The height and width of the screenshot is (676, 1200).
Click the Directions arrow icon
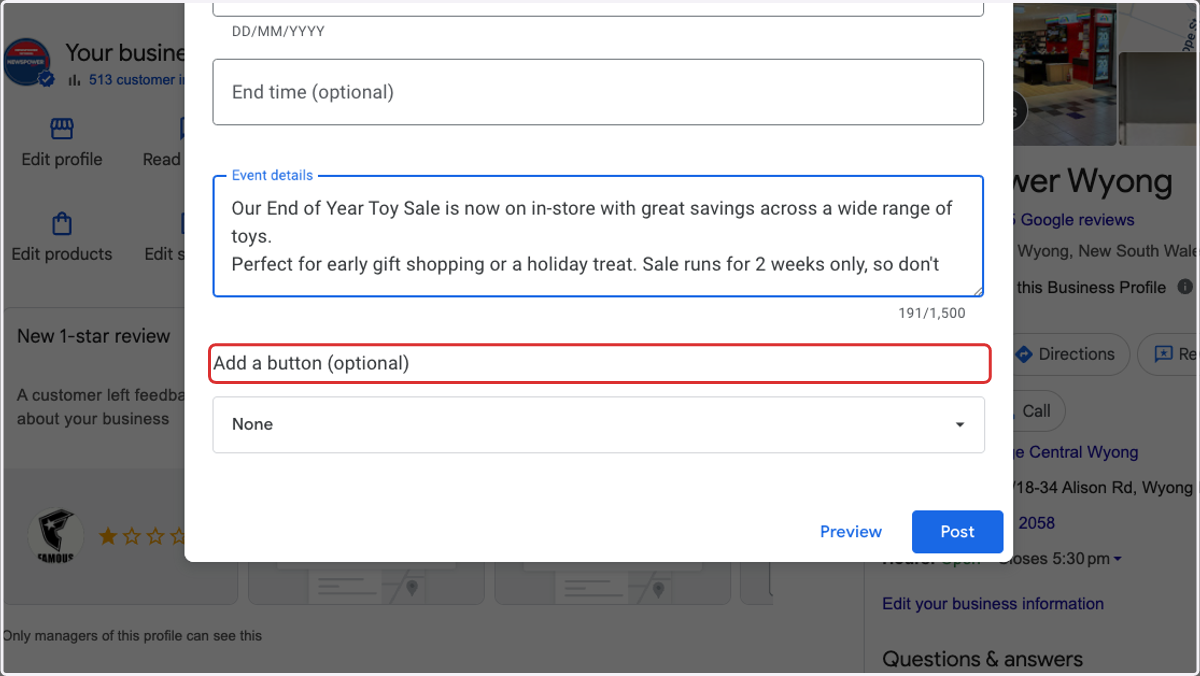(1023, 354)
